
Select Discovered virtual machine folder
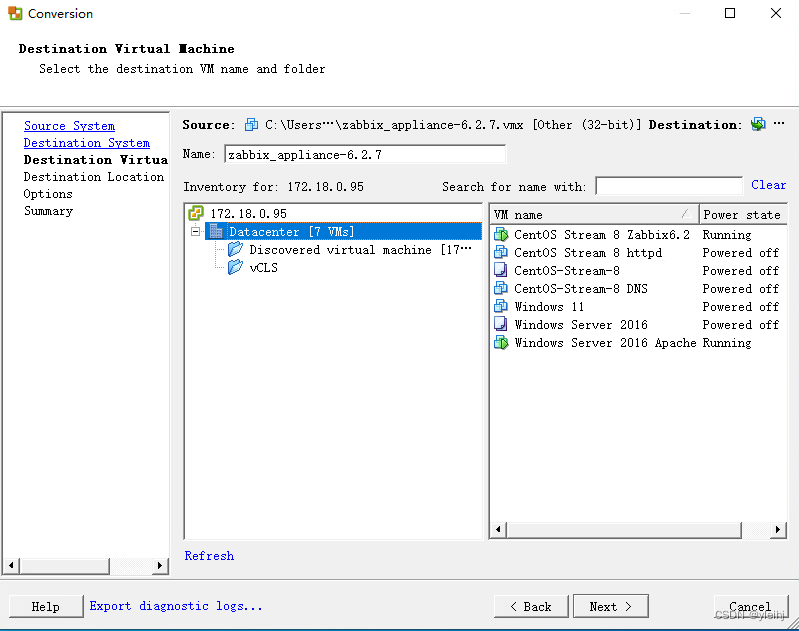pos(360,250)
